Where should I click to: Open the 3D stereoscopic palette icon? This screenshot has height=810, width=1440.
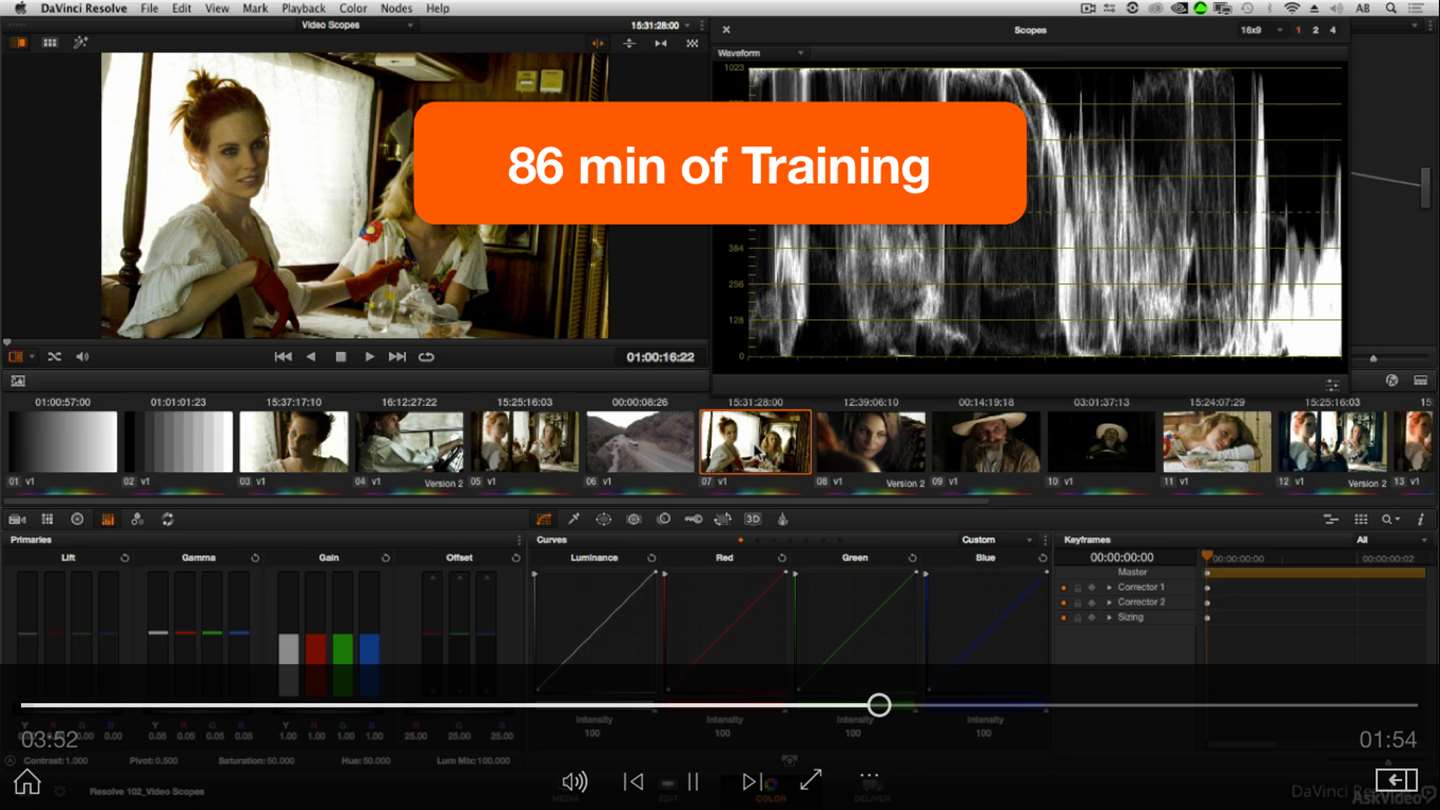point(753,519)
